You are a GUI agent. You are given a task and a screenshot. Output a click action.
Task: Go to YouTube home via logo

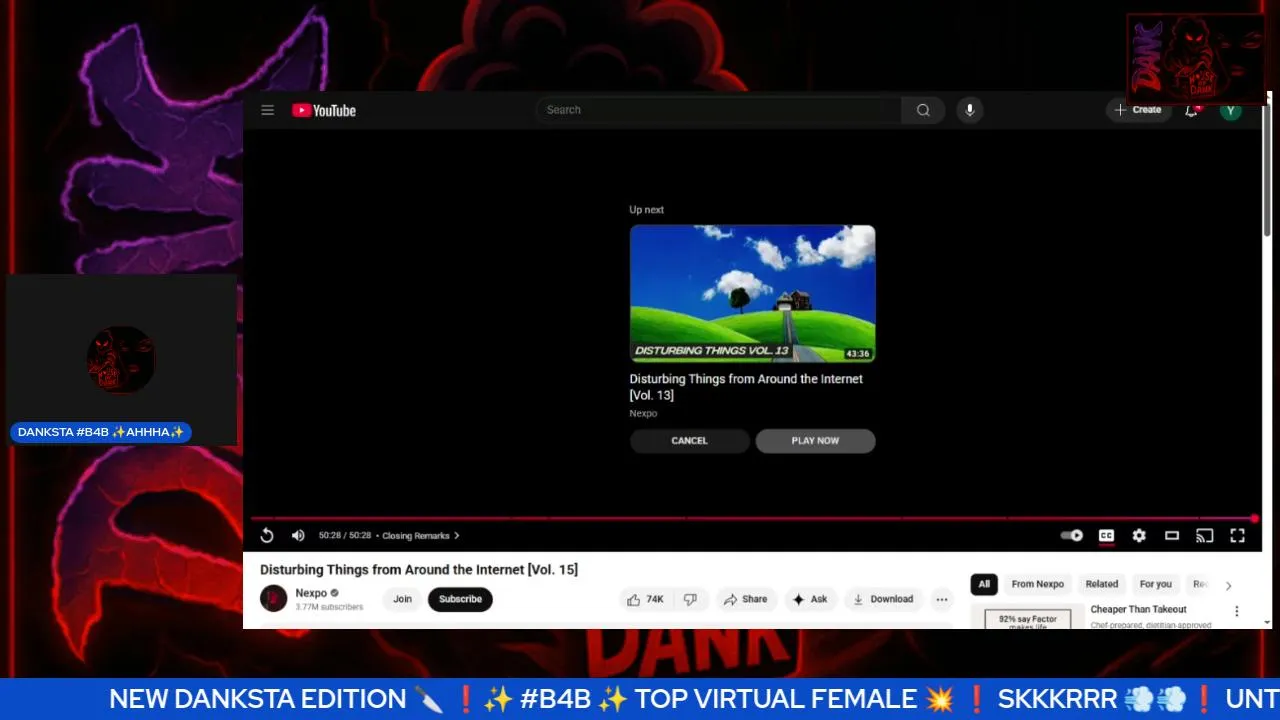click(324, 111)
